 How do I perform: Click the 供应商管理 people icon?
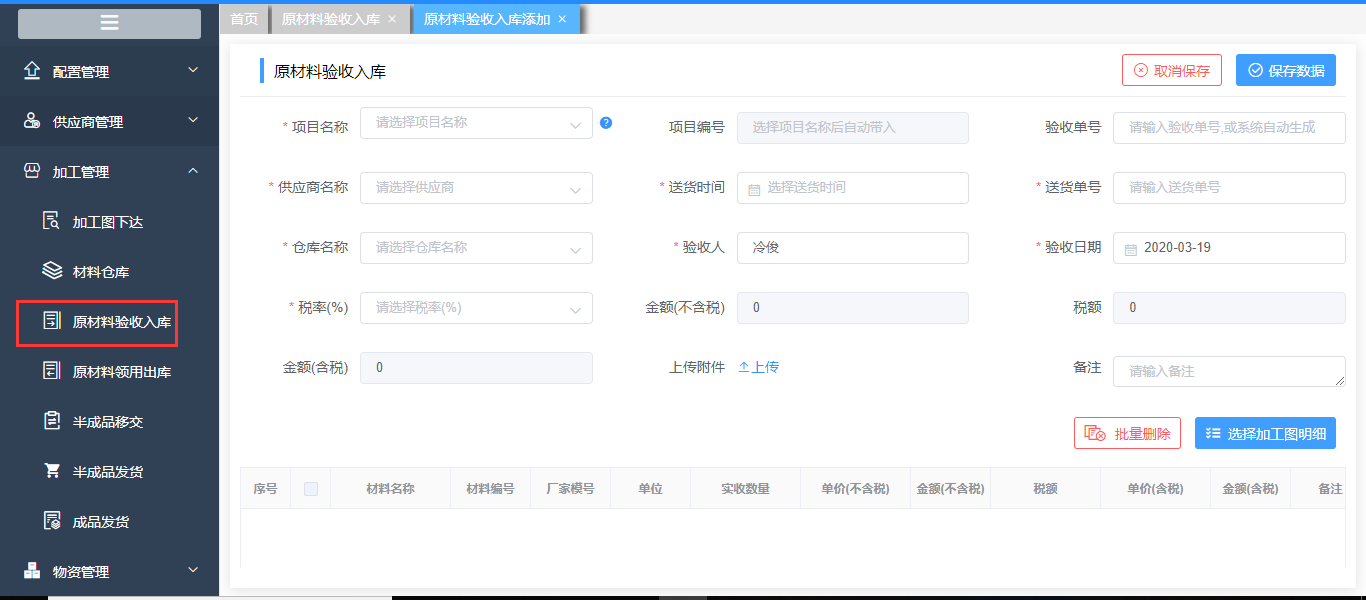pos(32,121)
